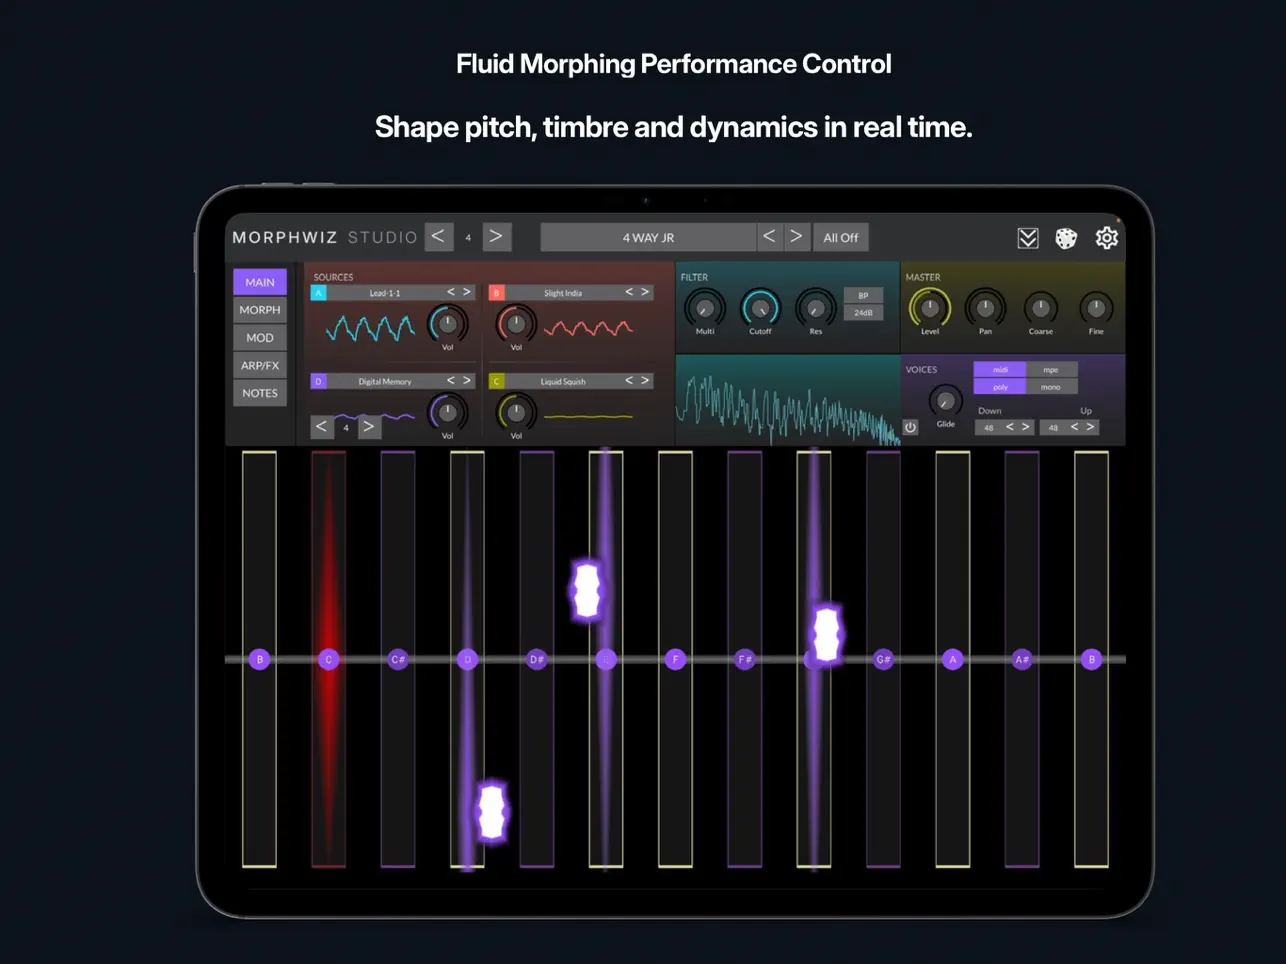Click the source C waveform display

[588, 416]
